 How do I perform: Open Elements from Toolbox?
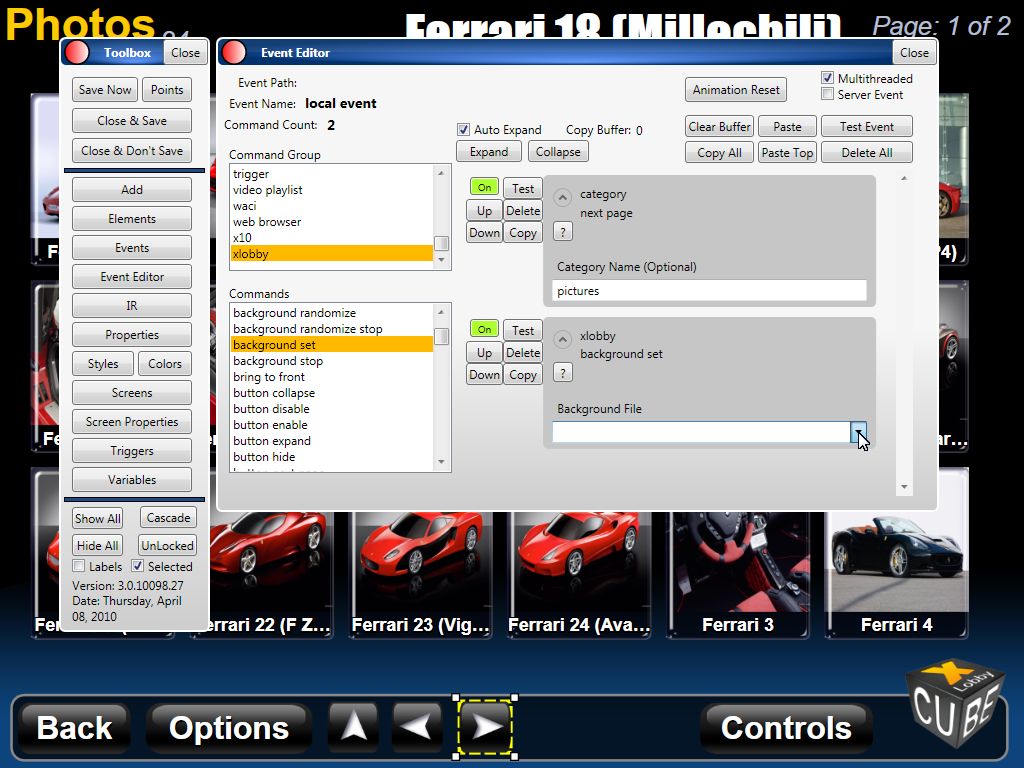(132, 219)
